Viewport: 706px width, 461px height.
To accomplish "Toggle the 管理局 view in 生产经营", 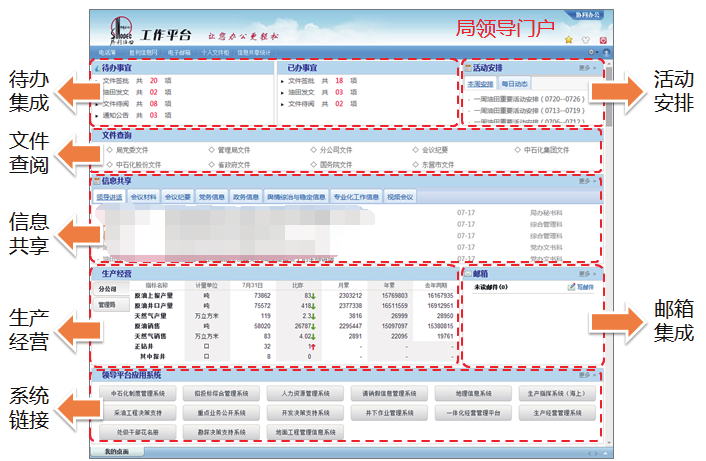I will [x=108, y=305].
